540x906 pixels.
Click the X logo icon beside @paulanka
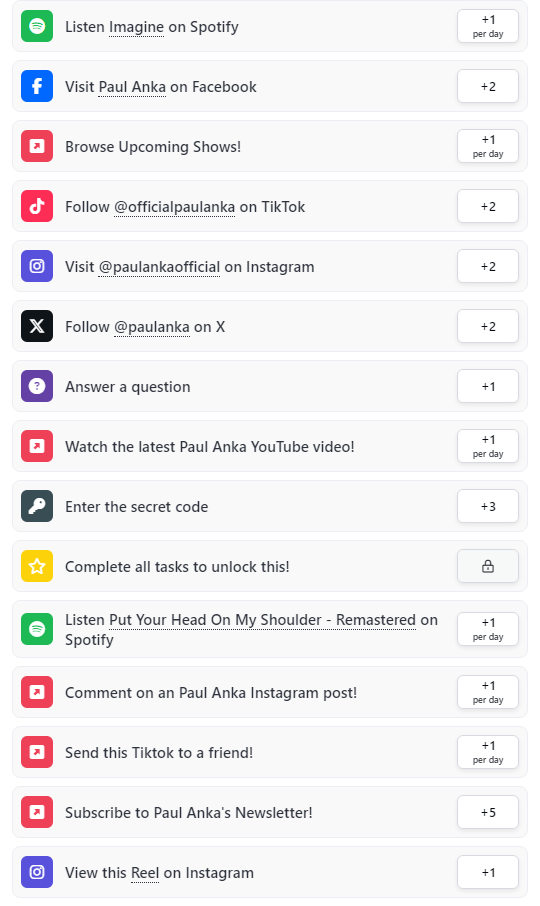tap(37, 326)
